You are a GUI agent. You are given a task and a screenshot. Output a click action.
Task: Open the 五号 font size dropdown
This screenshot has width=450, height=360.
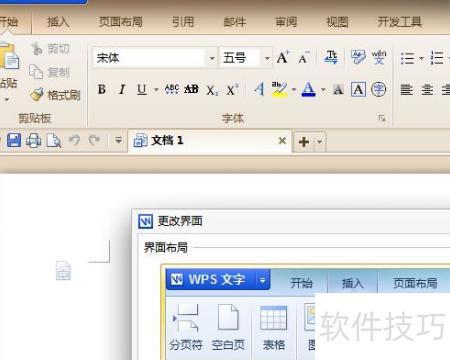point(267,58)
